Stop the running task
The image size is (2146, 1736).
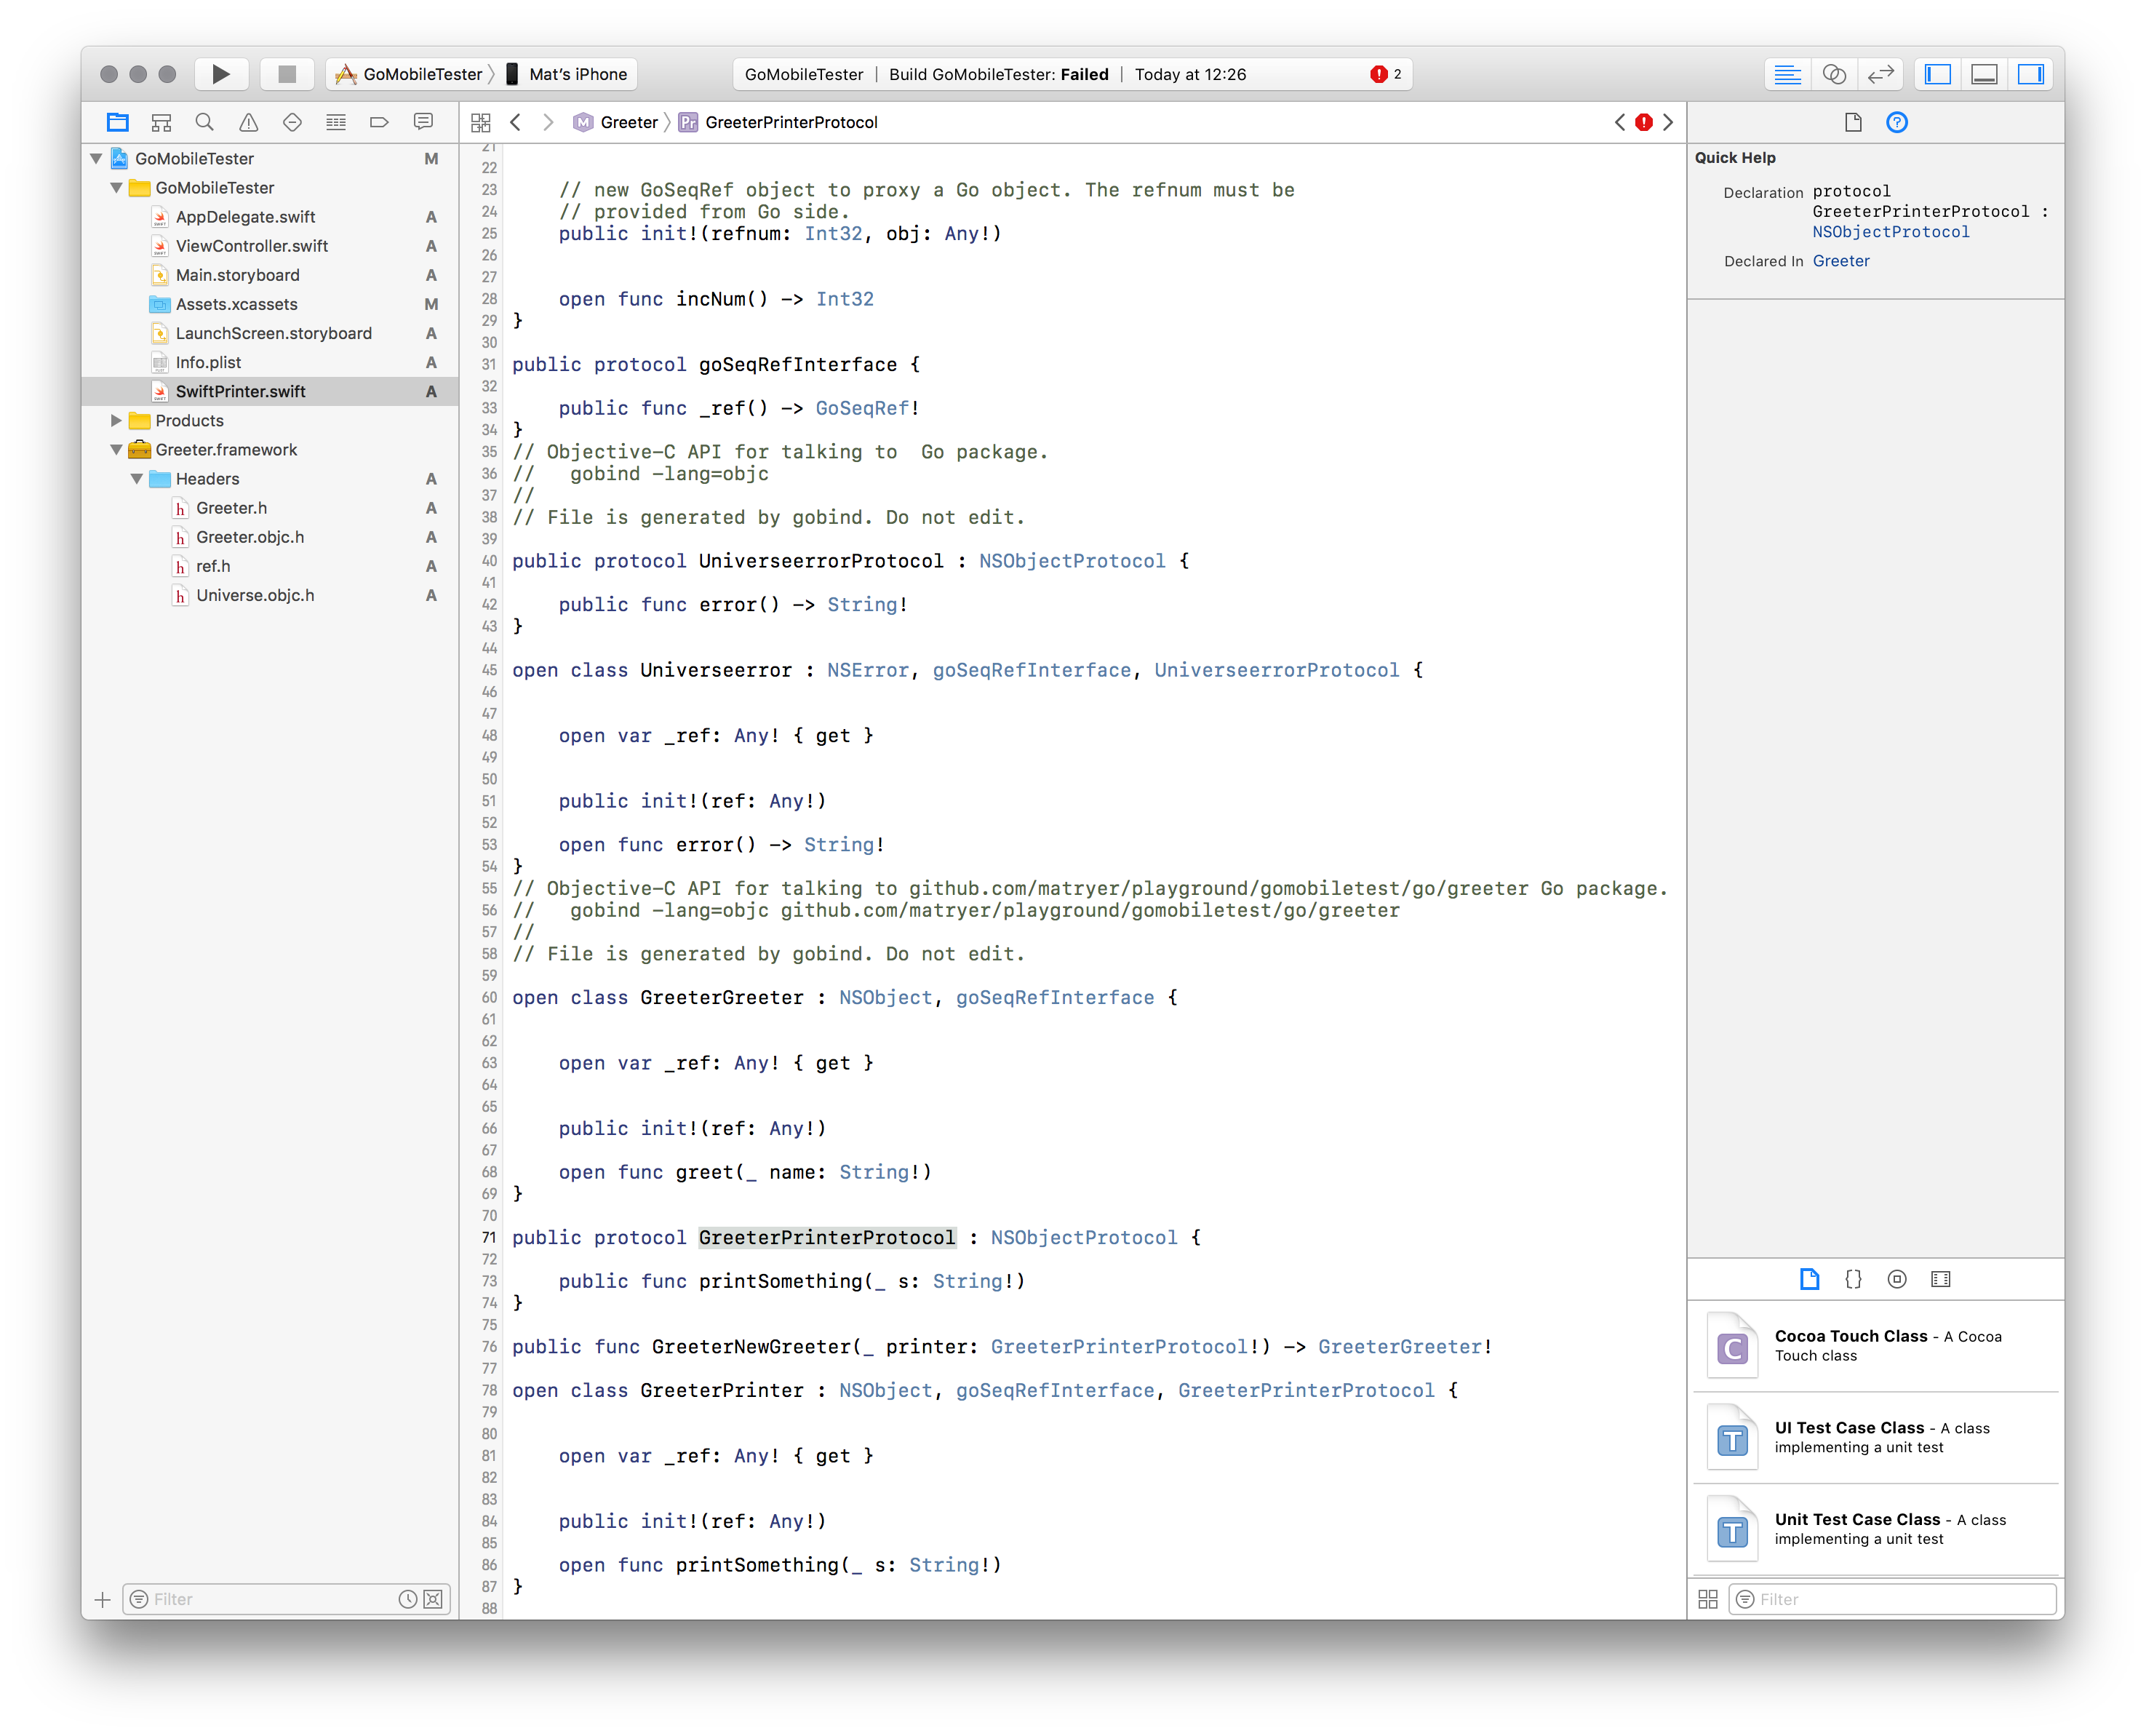coord(287,74)
